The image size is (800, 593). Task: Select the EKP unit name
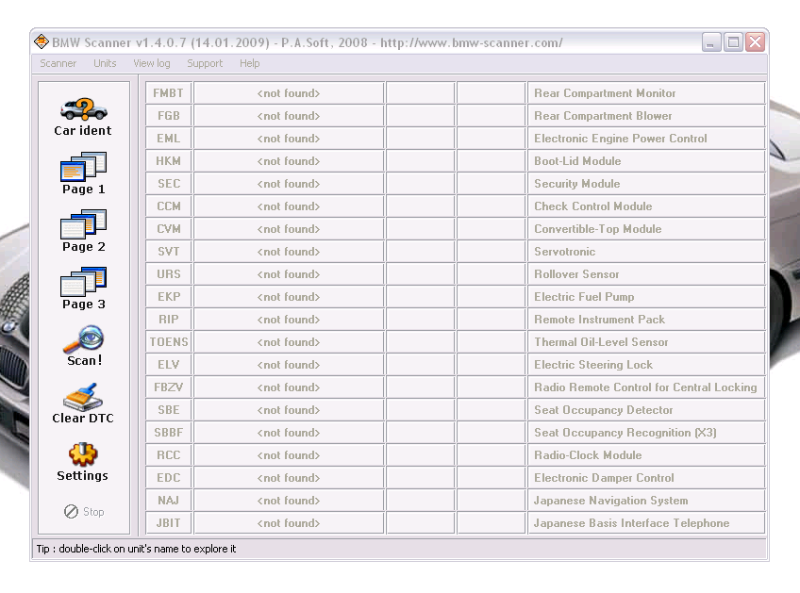click(168, 297)
